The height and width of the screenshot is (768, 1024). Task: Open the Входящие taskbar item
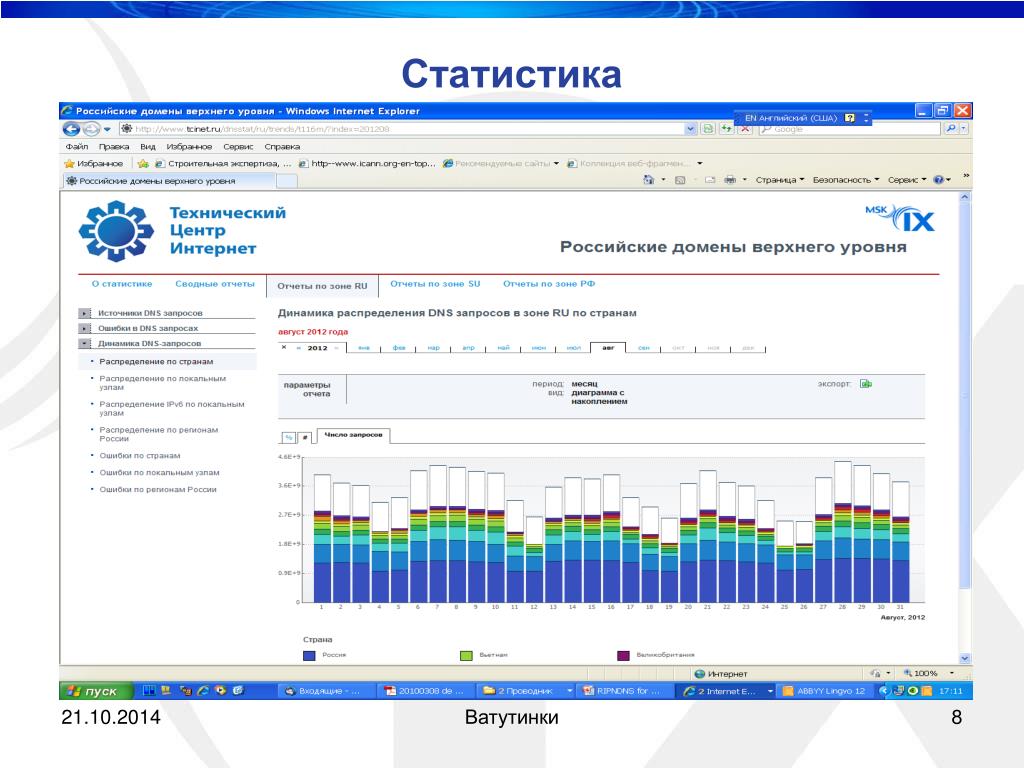coord(327,691)
